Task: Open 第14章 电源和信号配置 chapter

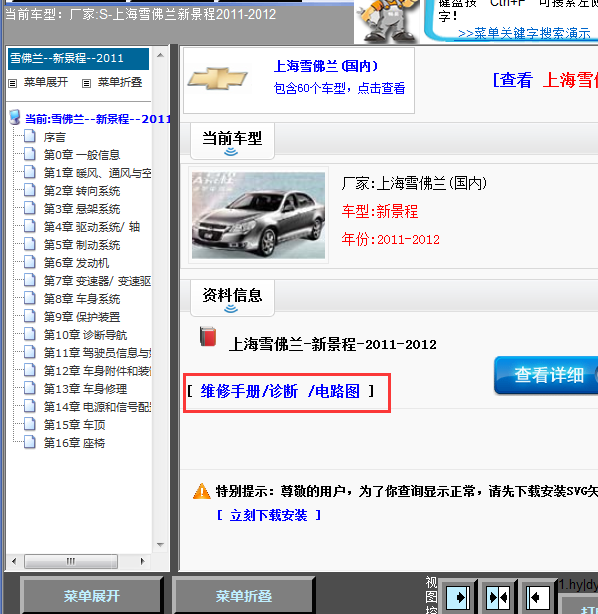Action: (x=98, y=407)
